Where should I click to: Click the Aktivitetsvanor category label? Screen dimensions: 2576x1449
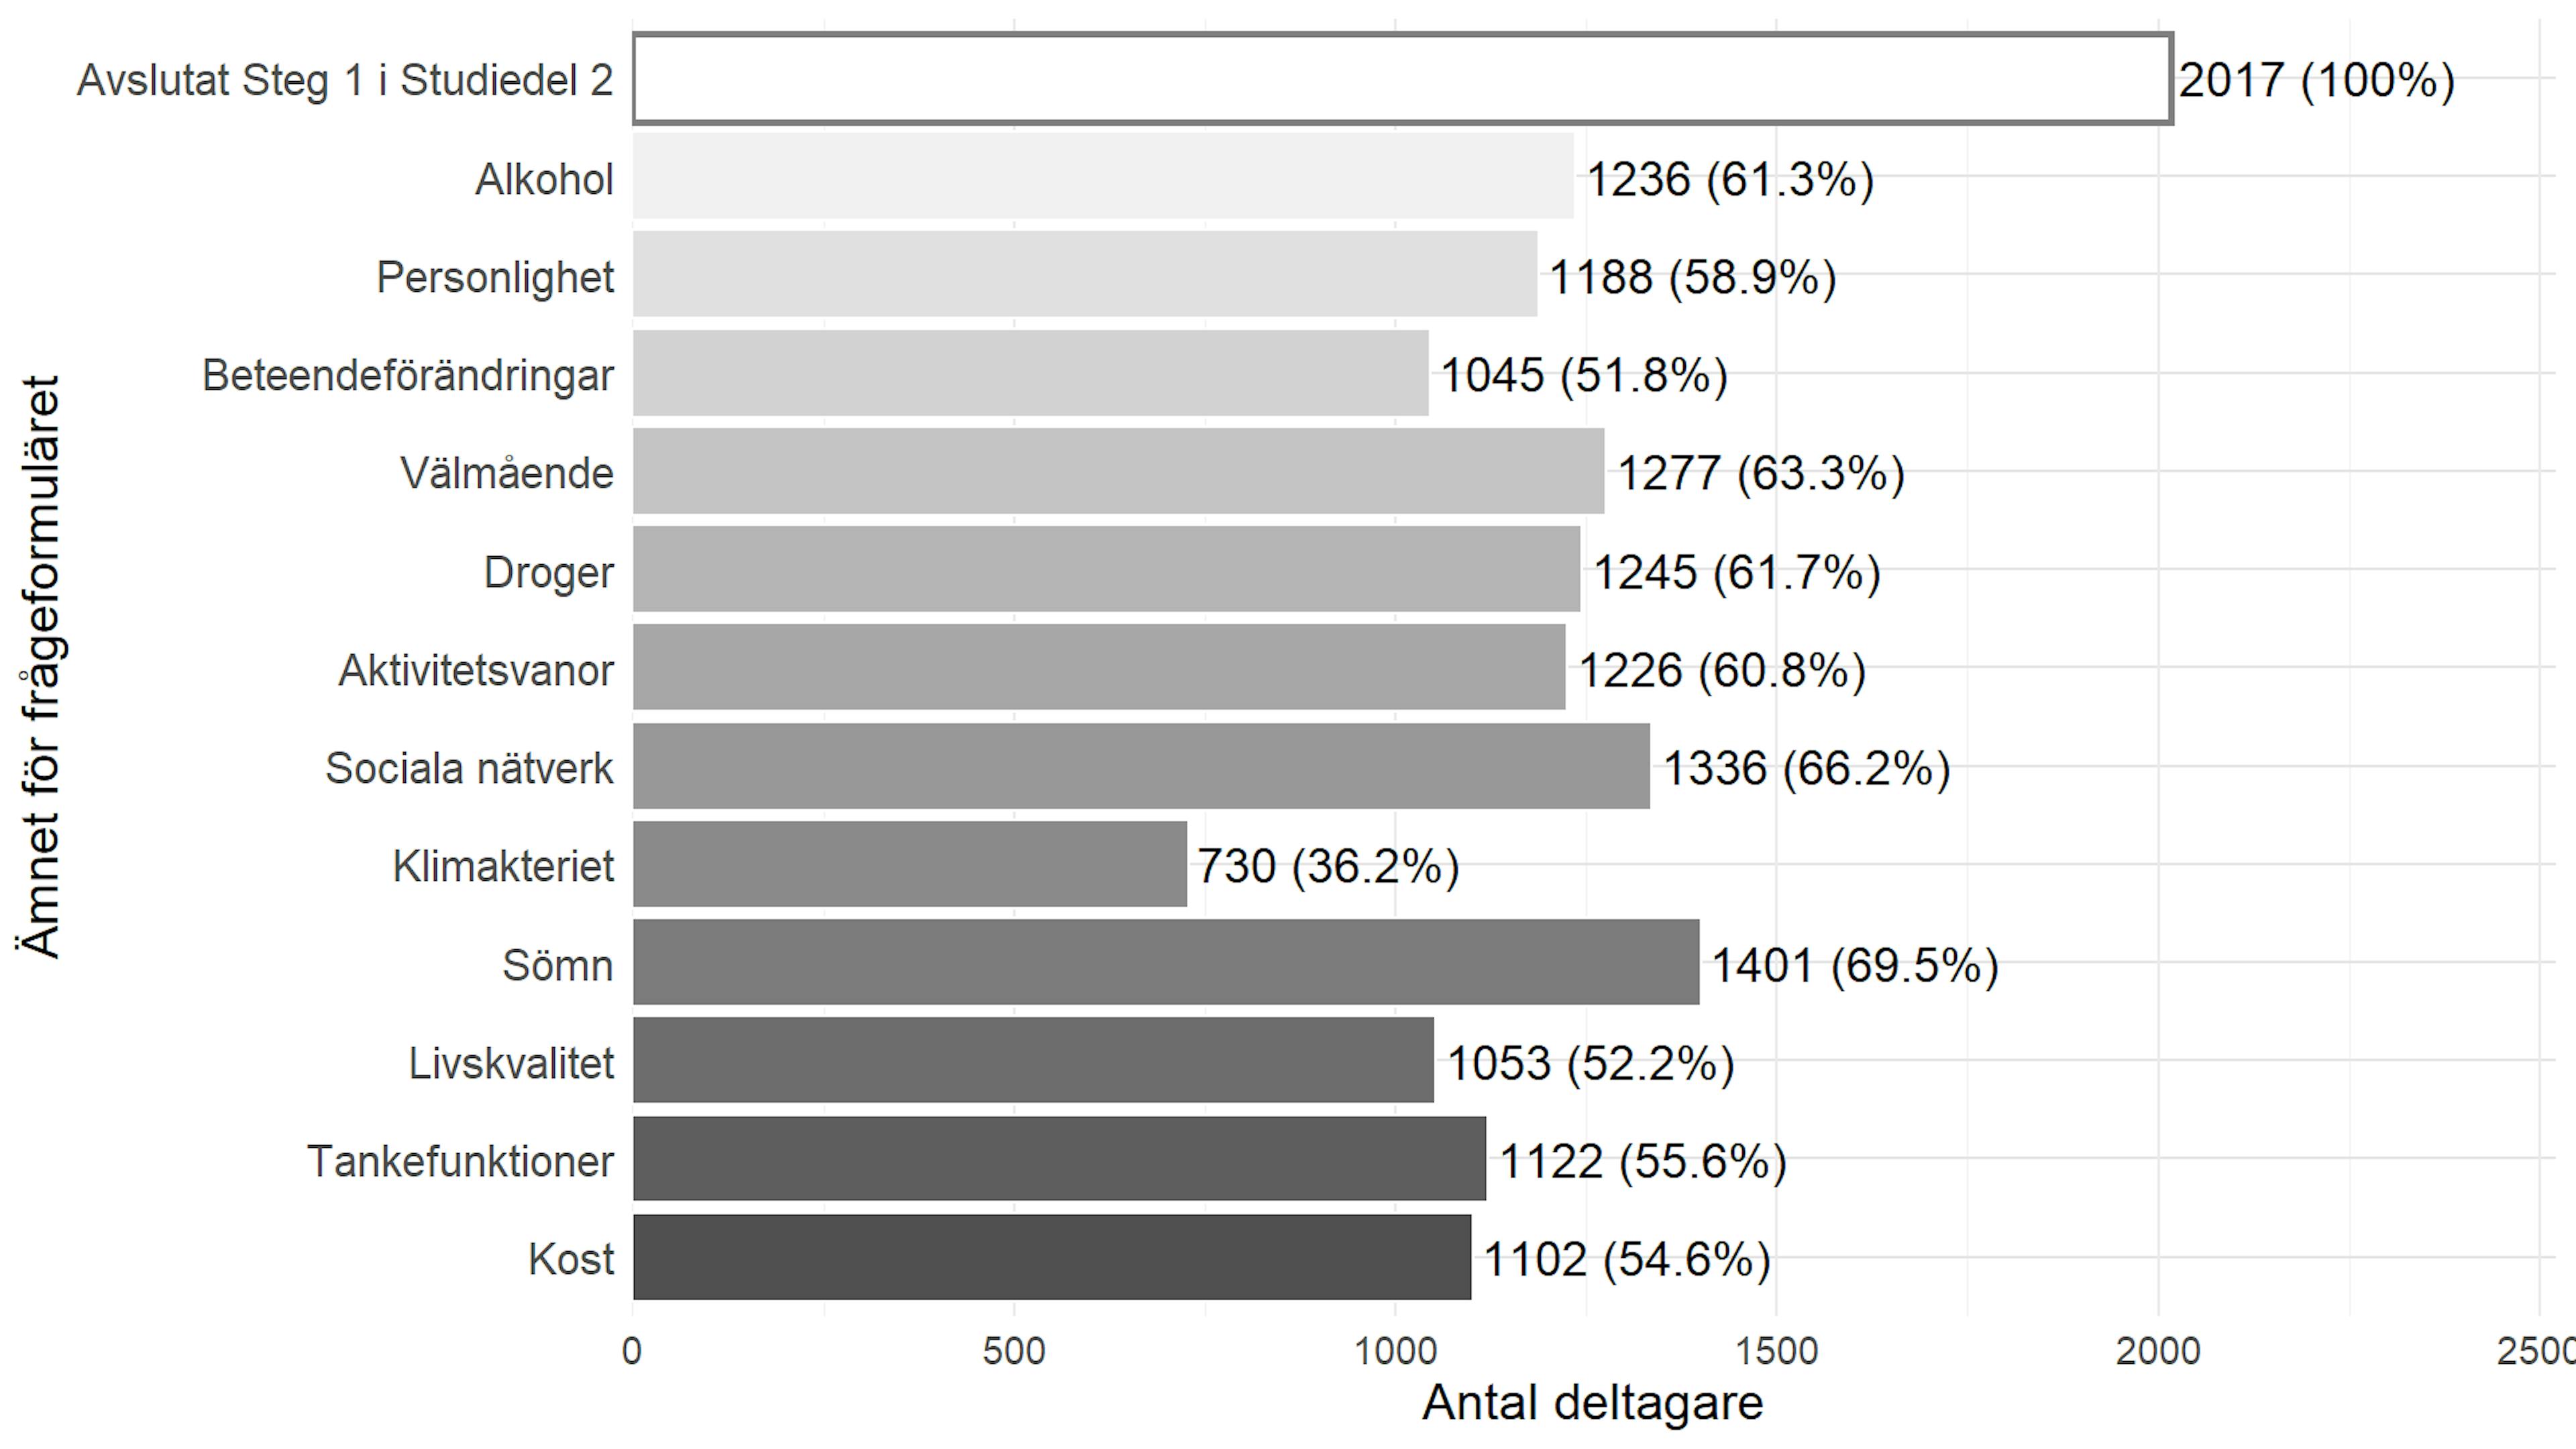coord(476,670)
